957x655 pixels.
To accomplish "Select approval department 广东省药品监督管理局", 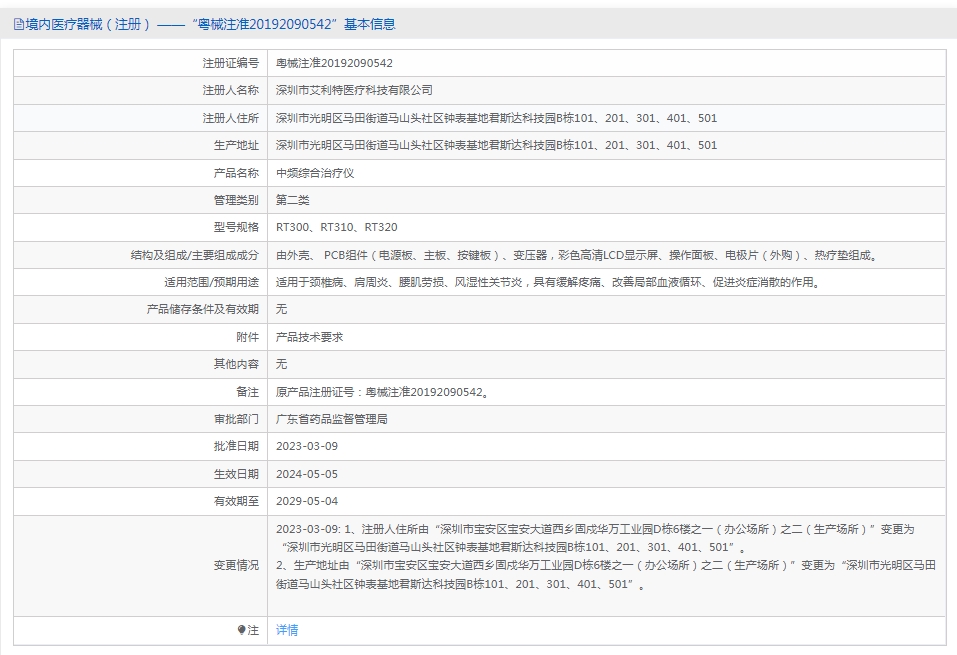I will point(331,419).
